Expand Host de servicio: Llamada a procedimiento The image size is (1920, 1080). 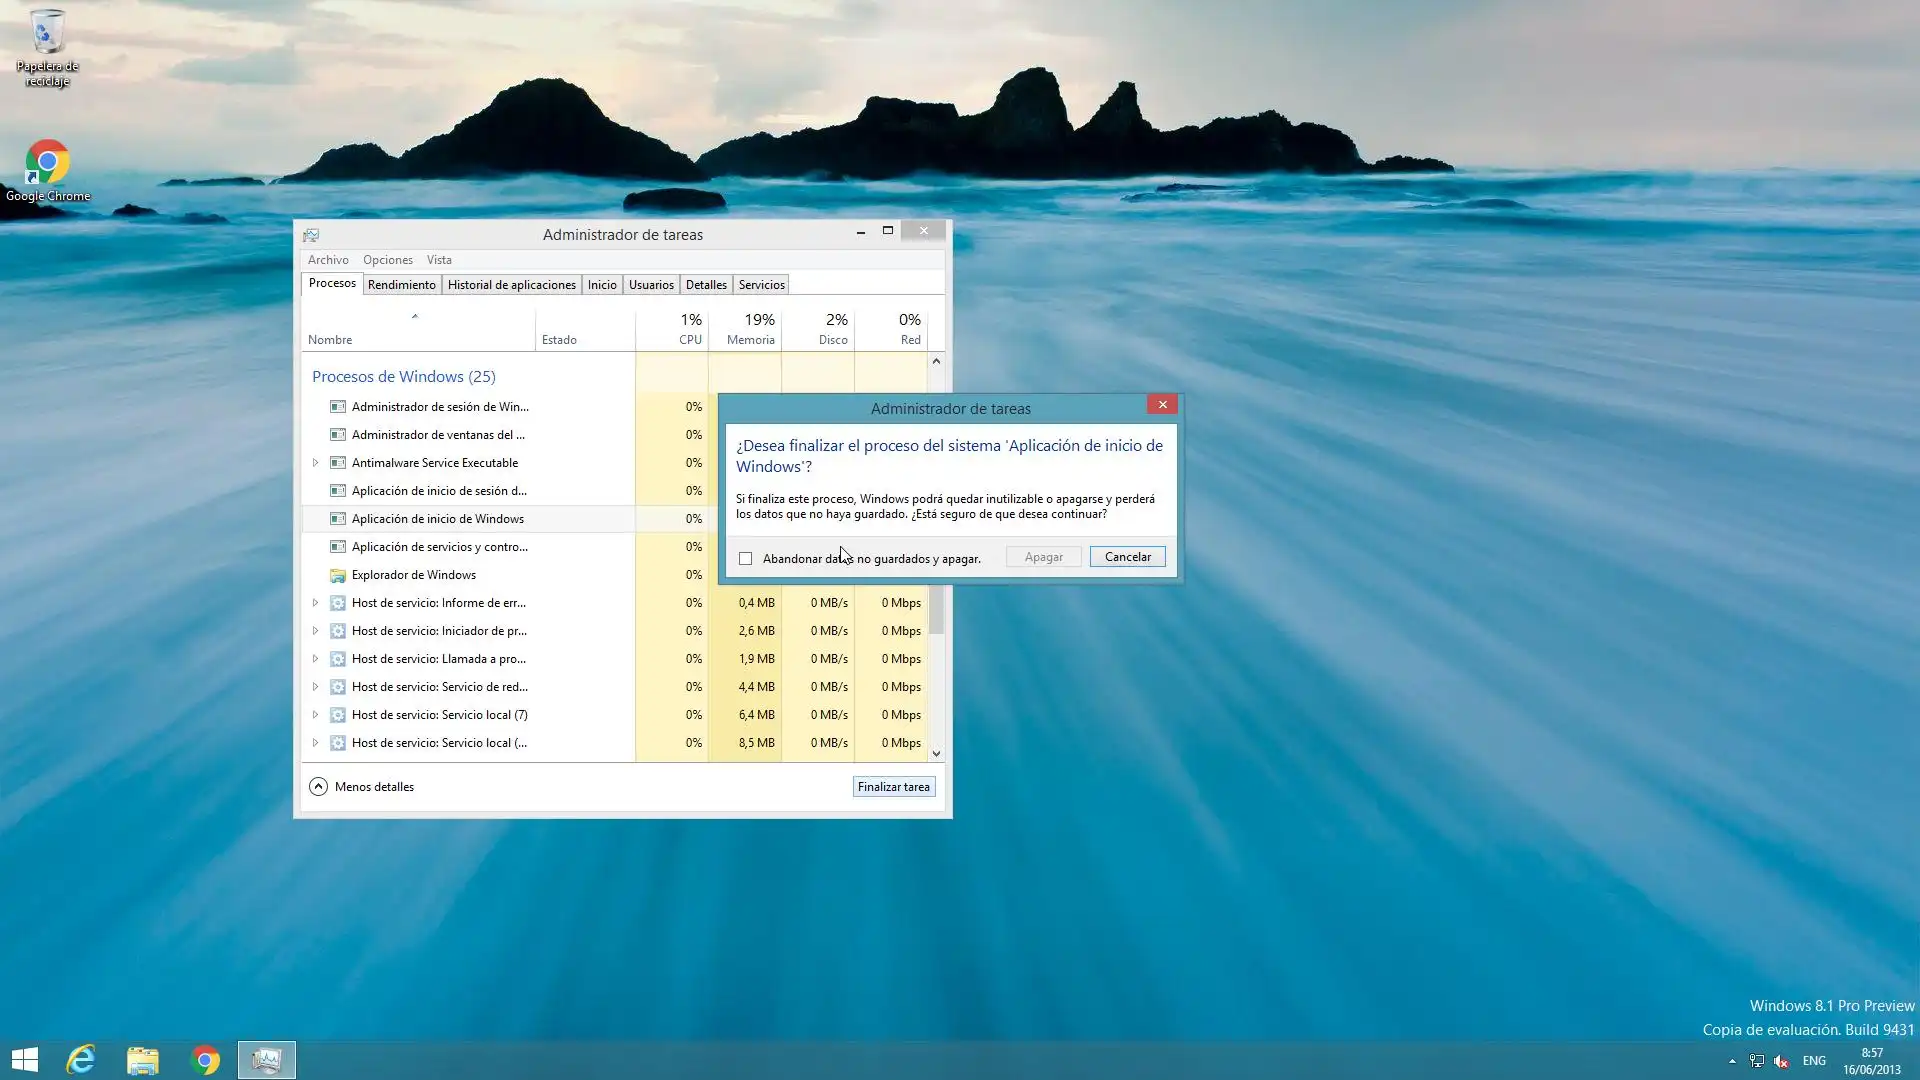pos(316,659)
